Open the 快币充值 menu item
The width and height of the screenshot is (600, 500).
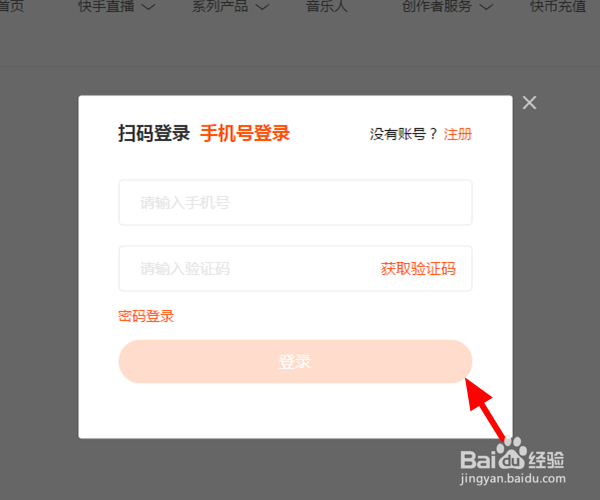point(558,6)
